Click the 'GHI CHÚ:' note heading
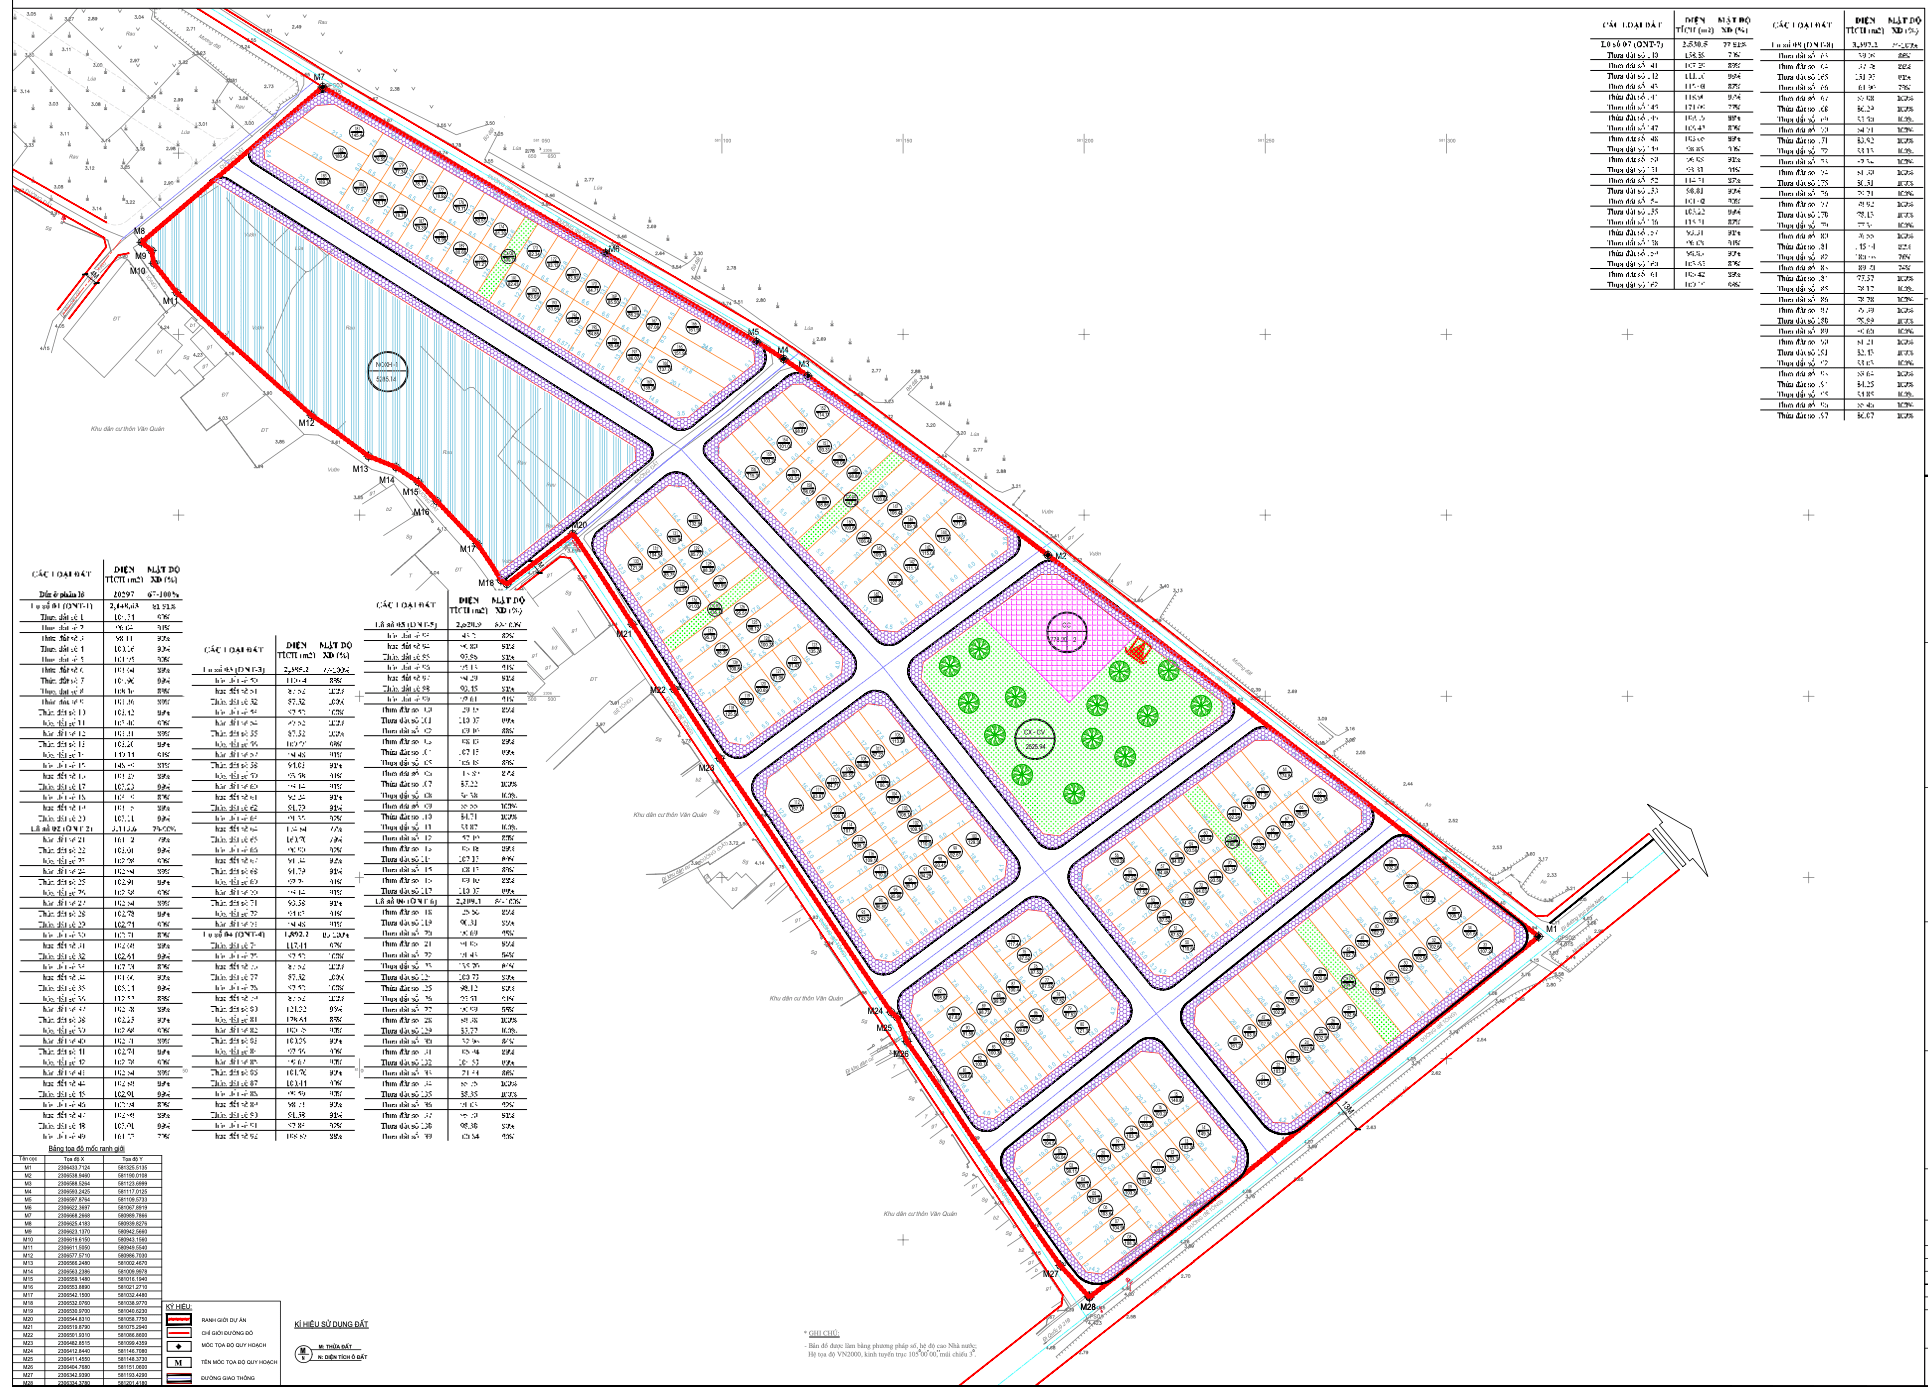1928x1392 pixels. [x=822, y=1333]
